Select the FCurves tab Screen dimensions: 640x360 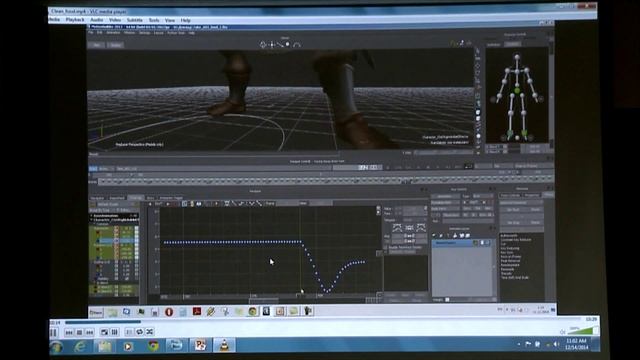pyautogui.click(x=135, y=198)
